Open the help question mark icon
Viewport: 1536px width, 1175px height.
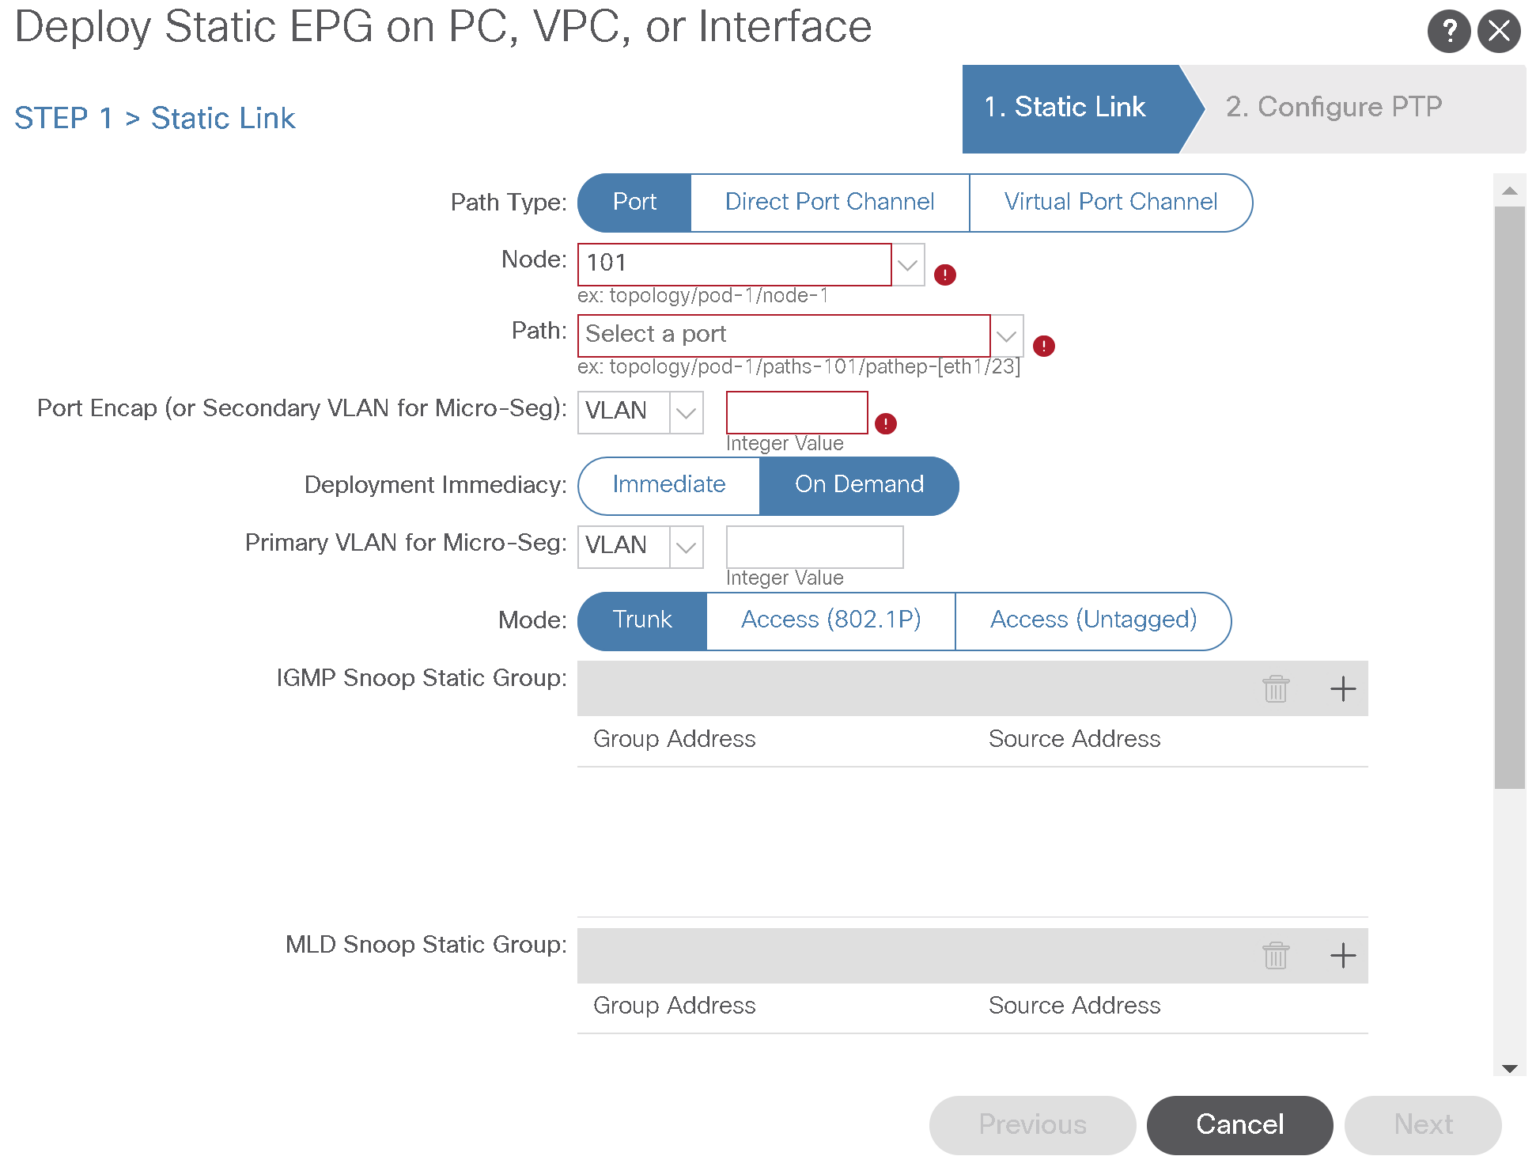point(1448,32)
